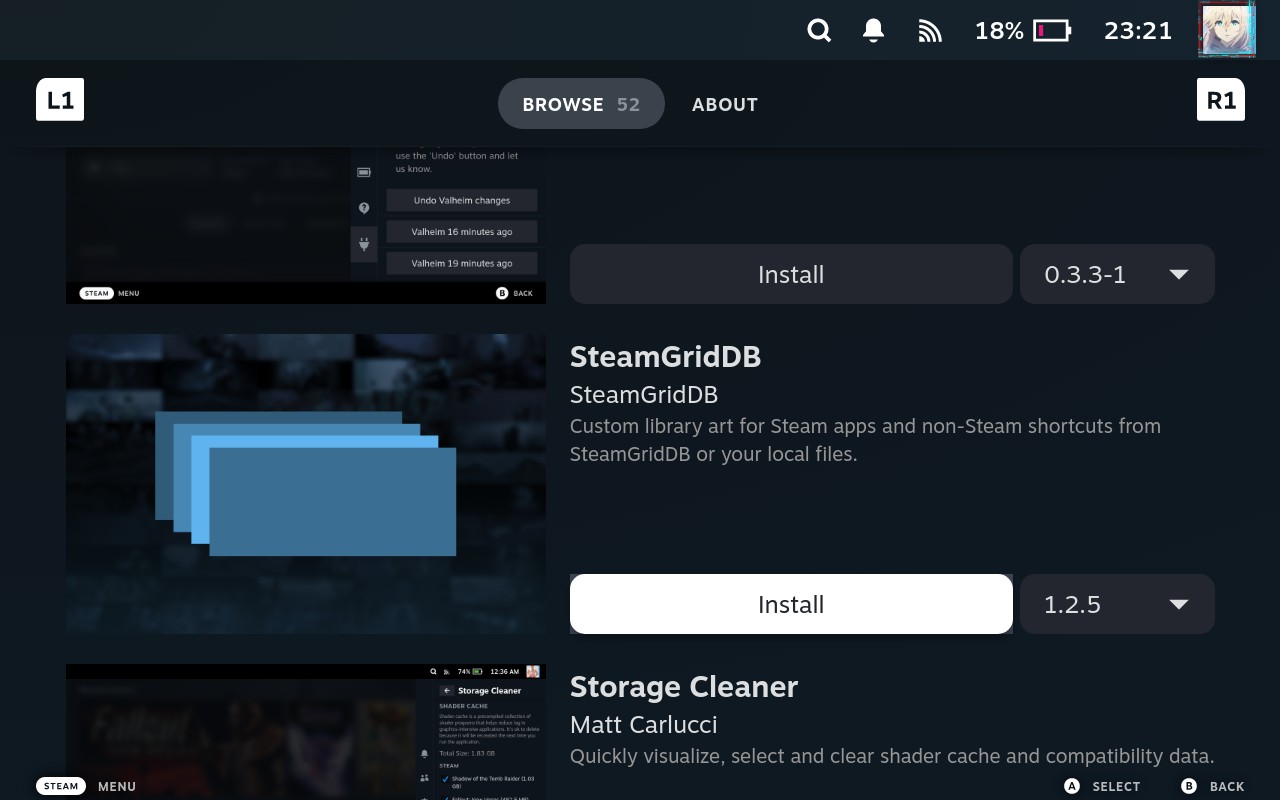Click the SteamGridDB preview image

[x=306, y=484]
